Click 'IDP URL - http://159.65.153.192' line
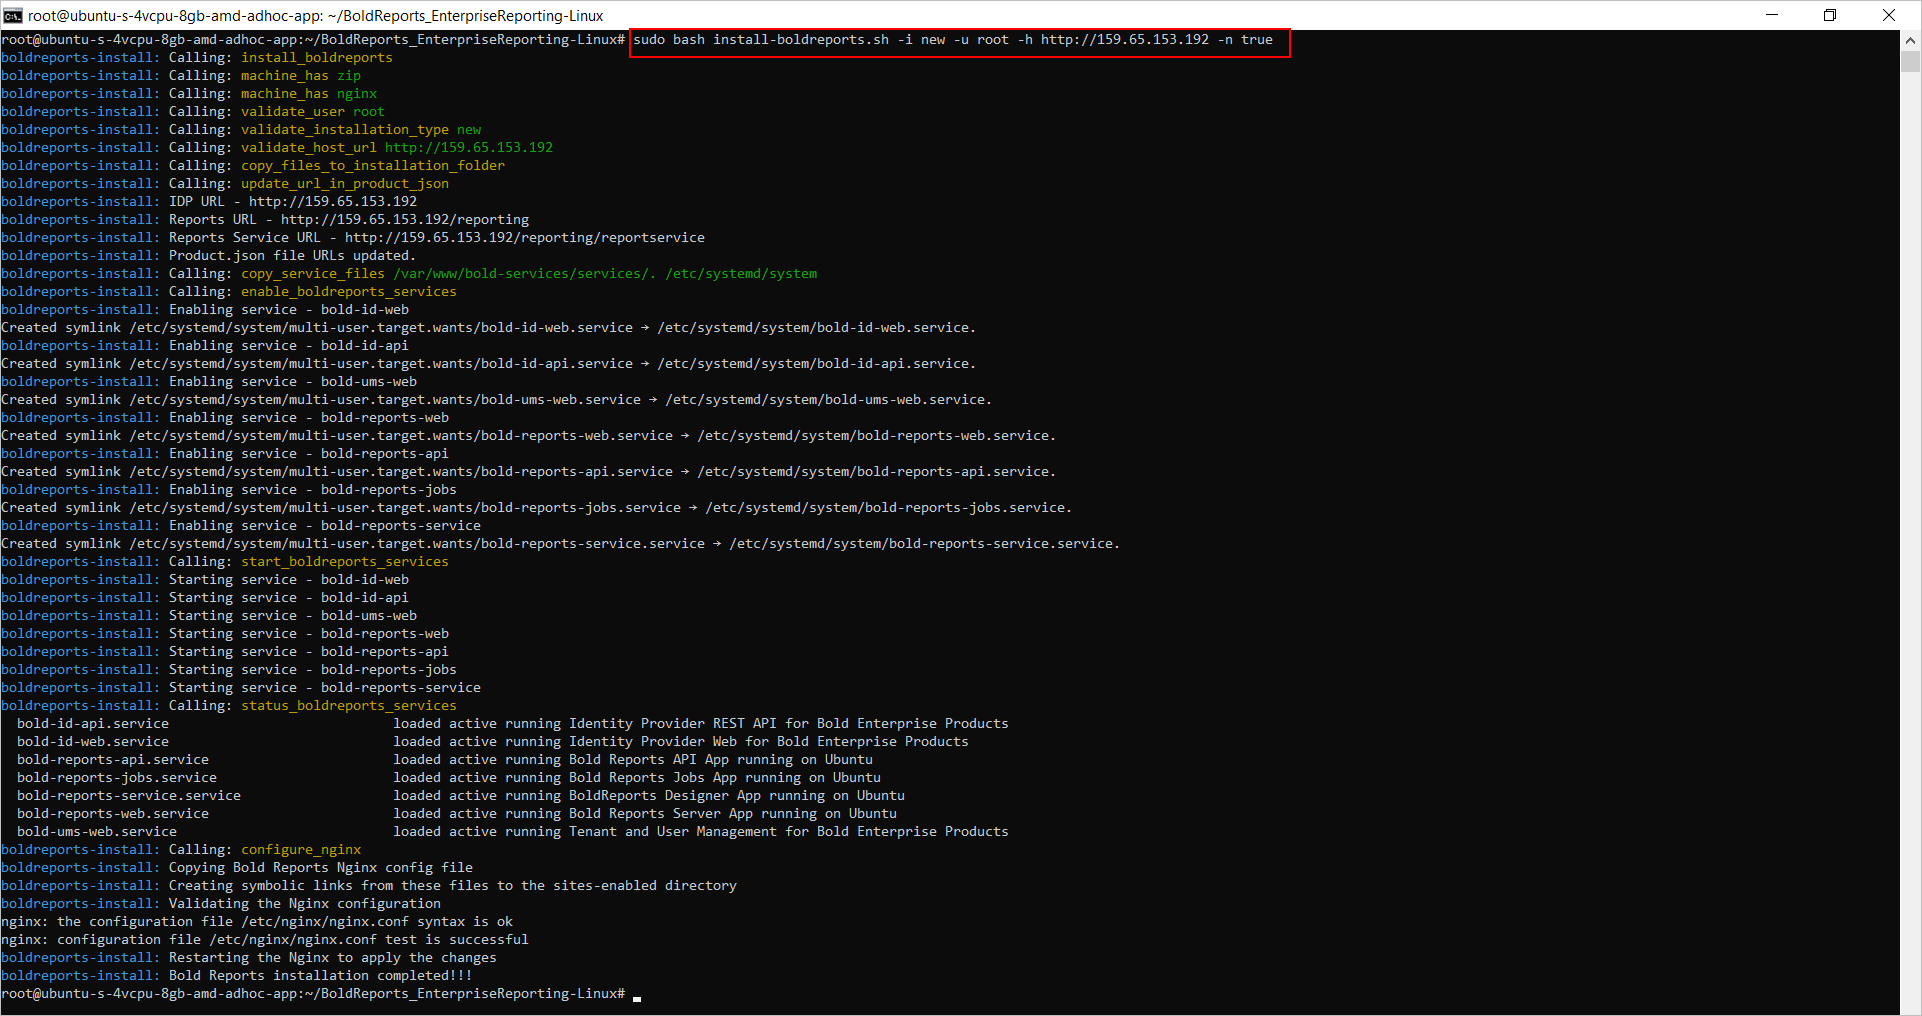Viewport: 1922px width, 1016px height. click(209, 202)
